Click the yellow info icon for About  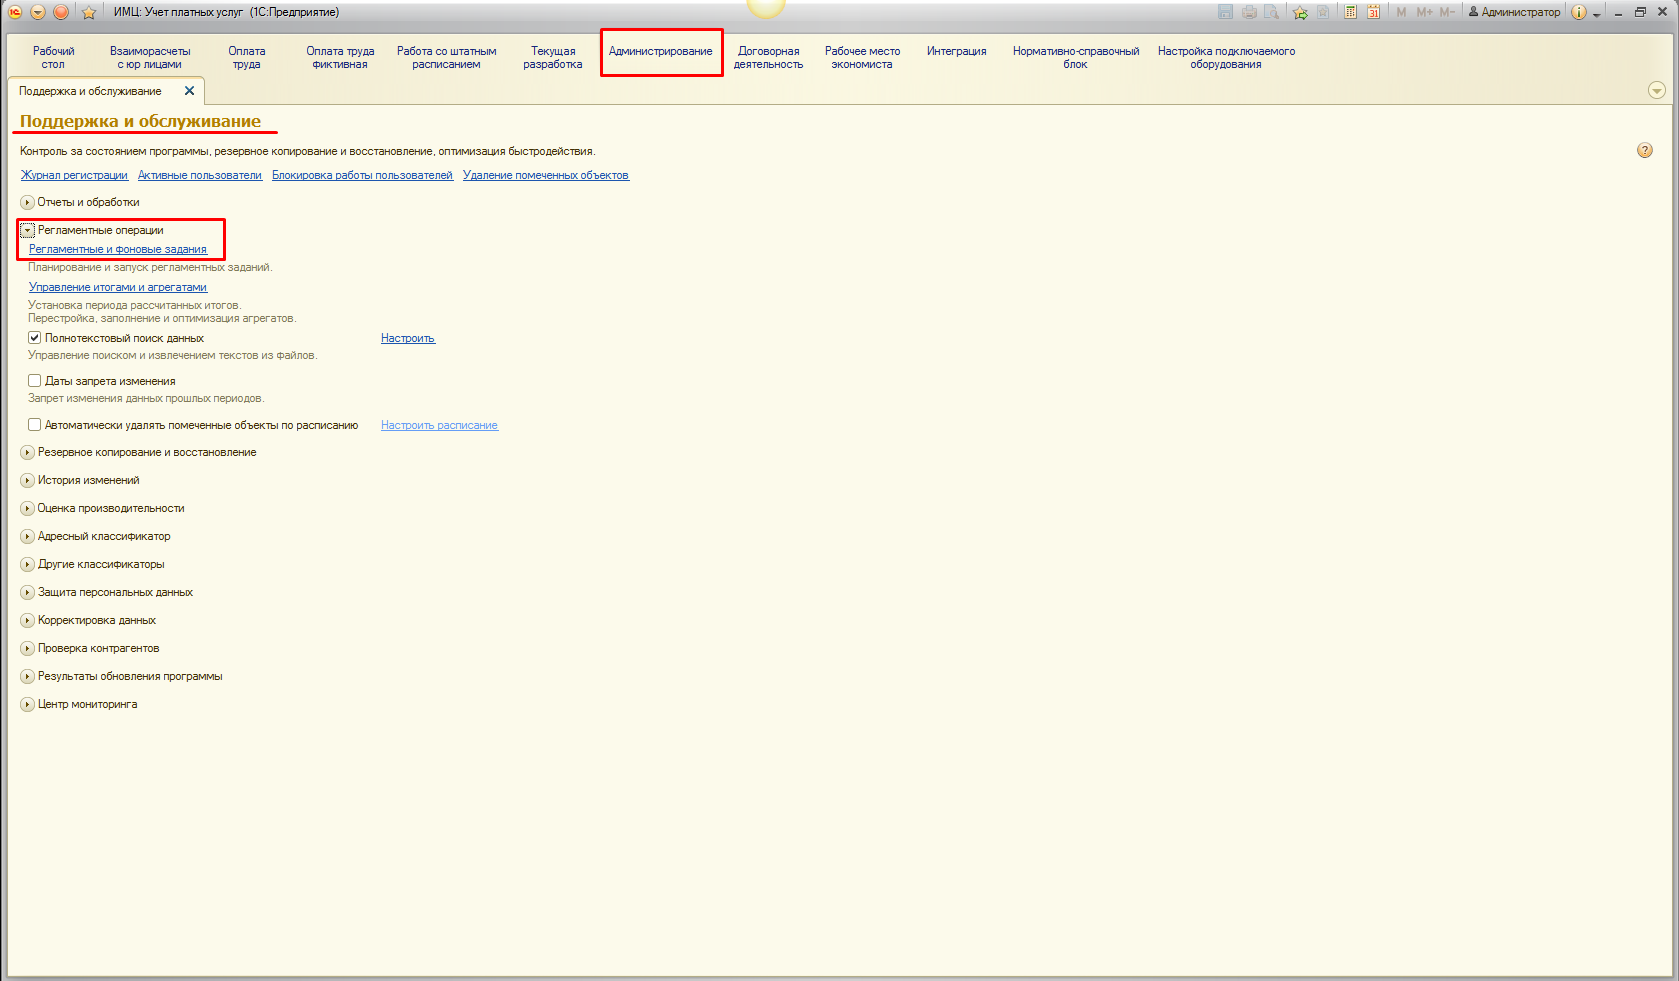point(1578,12)
